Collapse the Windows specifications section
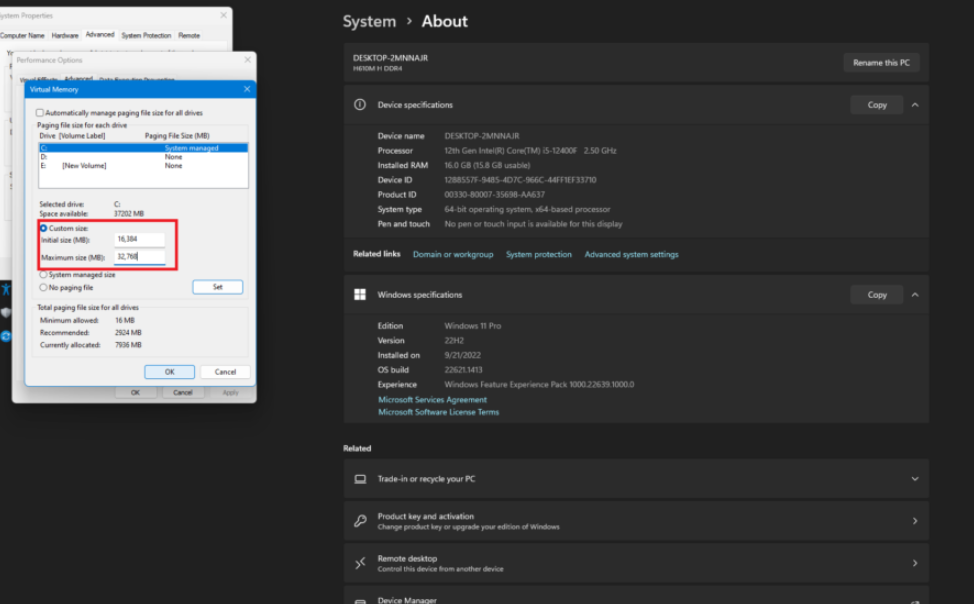This screenshot has height=604, width=974. tap(914, 295)
